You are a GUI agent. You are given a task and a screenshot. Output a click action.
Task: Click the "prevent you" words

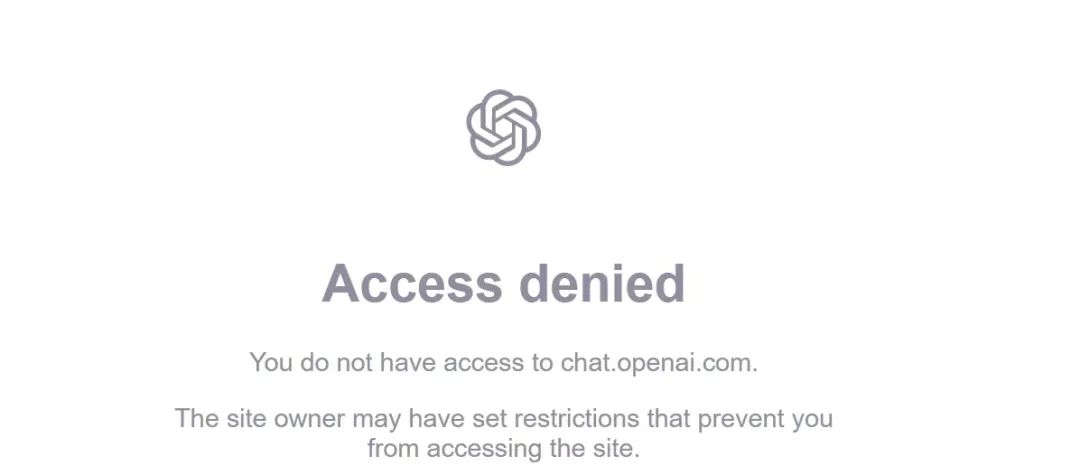(765, 419)
